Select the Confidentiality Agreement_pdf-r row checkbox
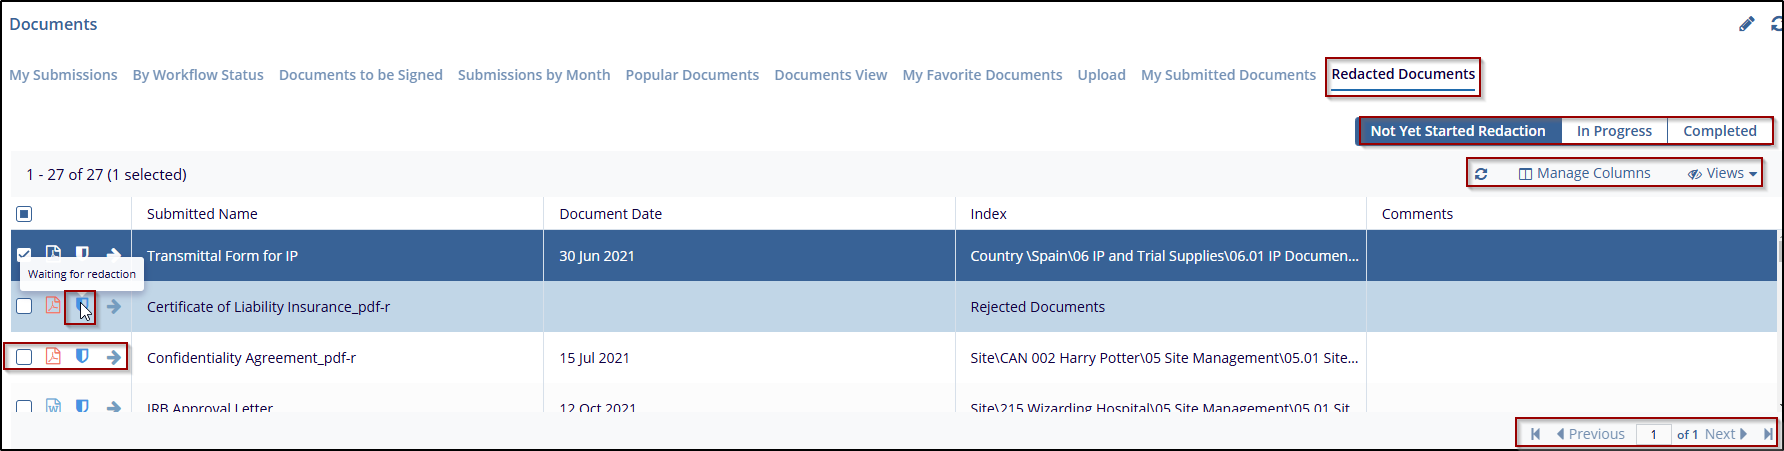The width and height of the screenshot is (1784, 451). click(x=24, y=357)
